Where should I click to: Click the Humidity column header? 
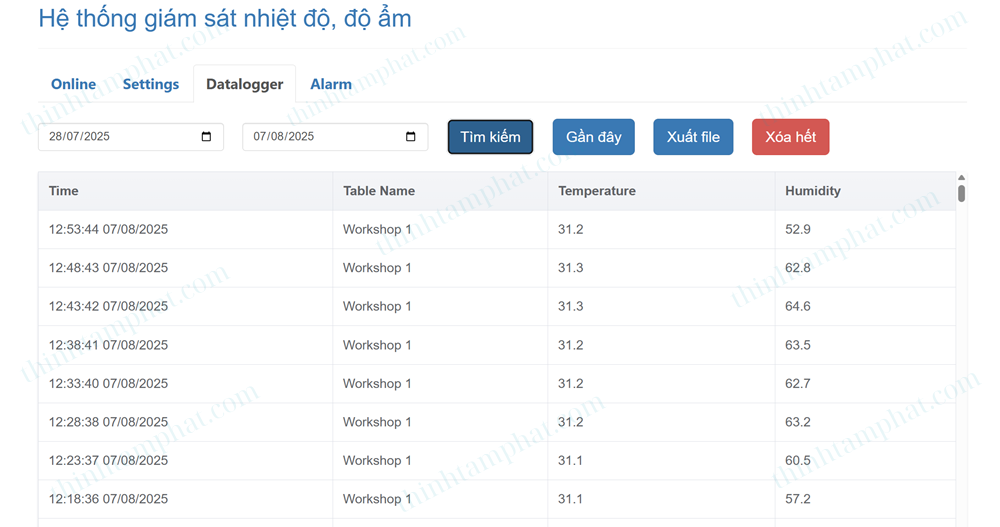(812, 191)
